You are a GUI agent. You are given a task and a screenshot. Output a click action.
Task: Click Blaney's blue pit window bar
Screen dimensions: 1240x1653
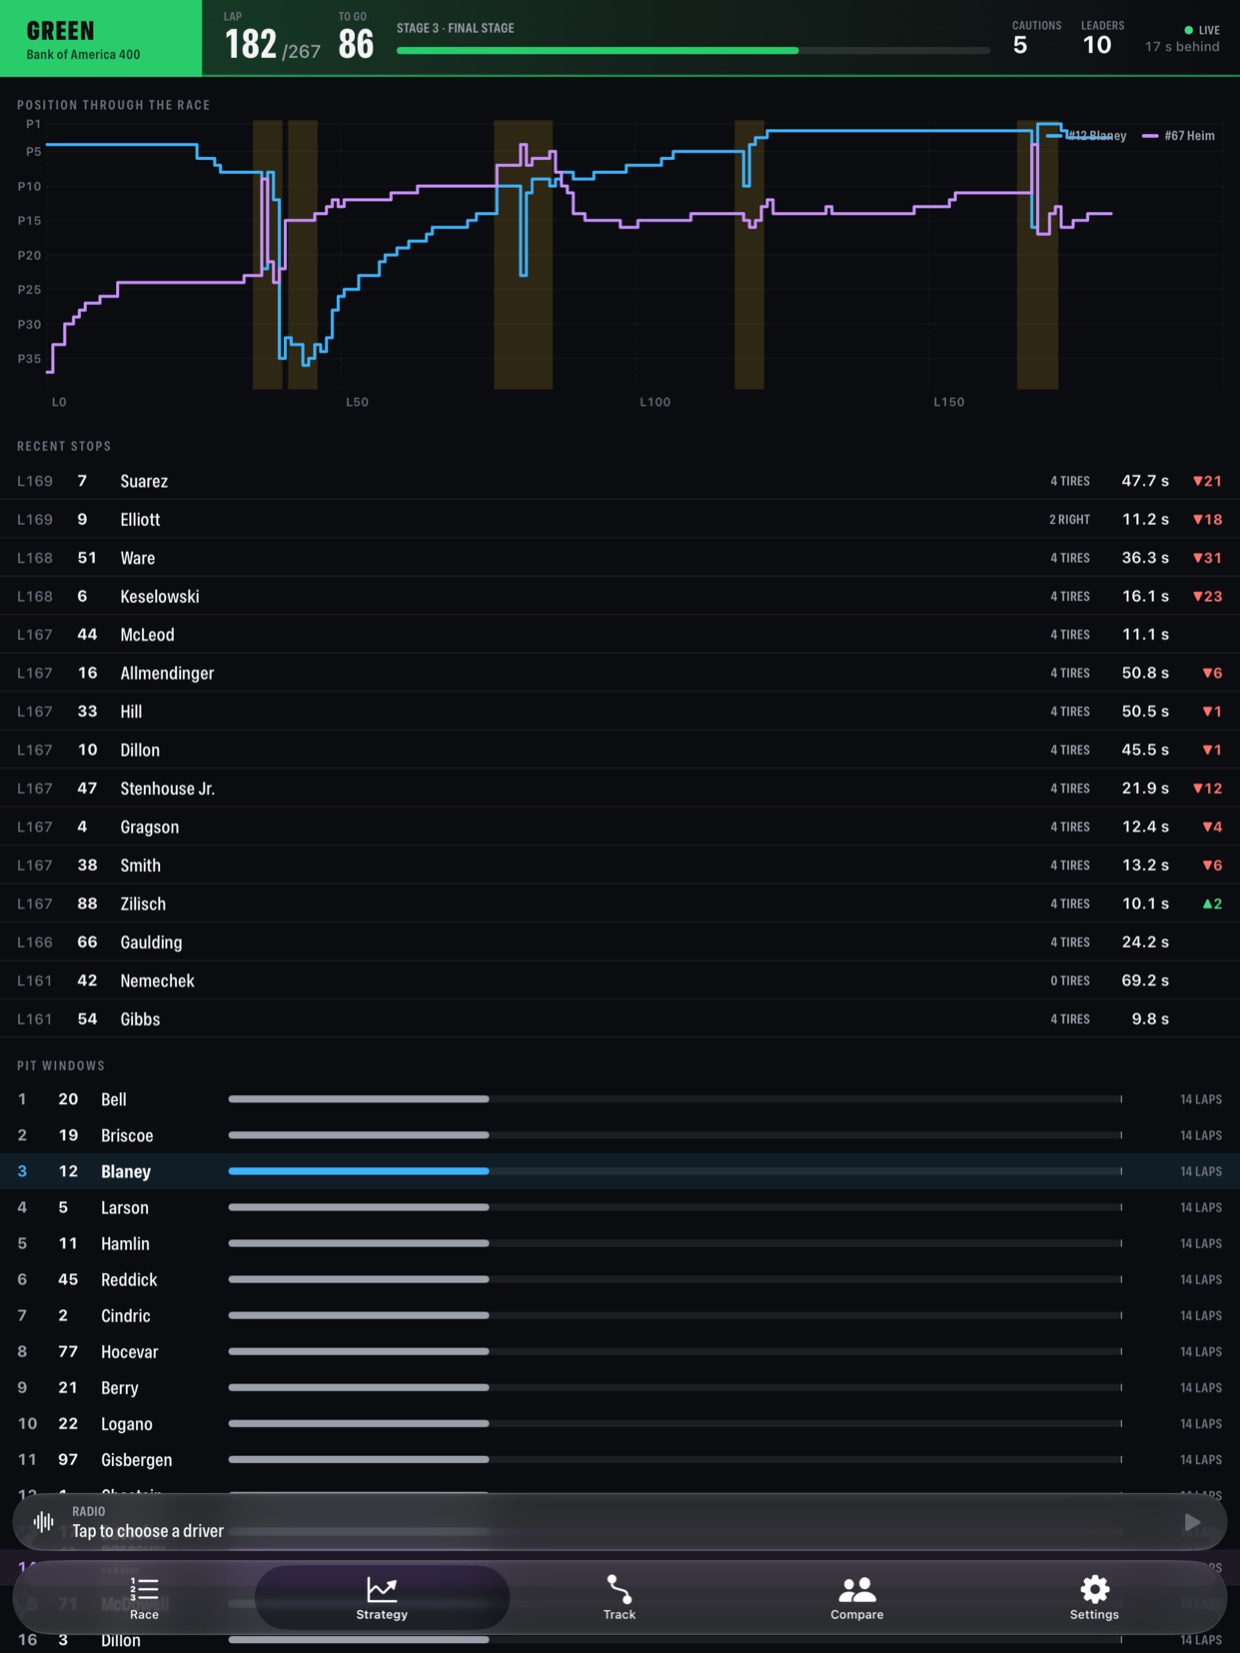click(359, 1171)
